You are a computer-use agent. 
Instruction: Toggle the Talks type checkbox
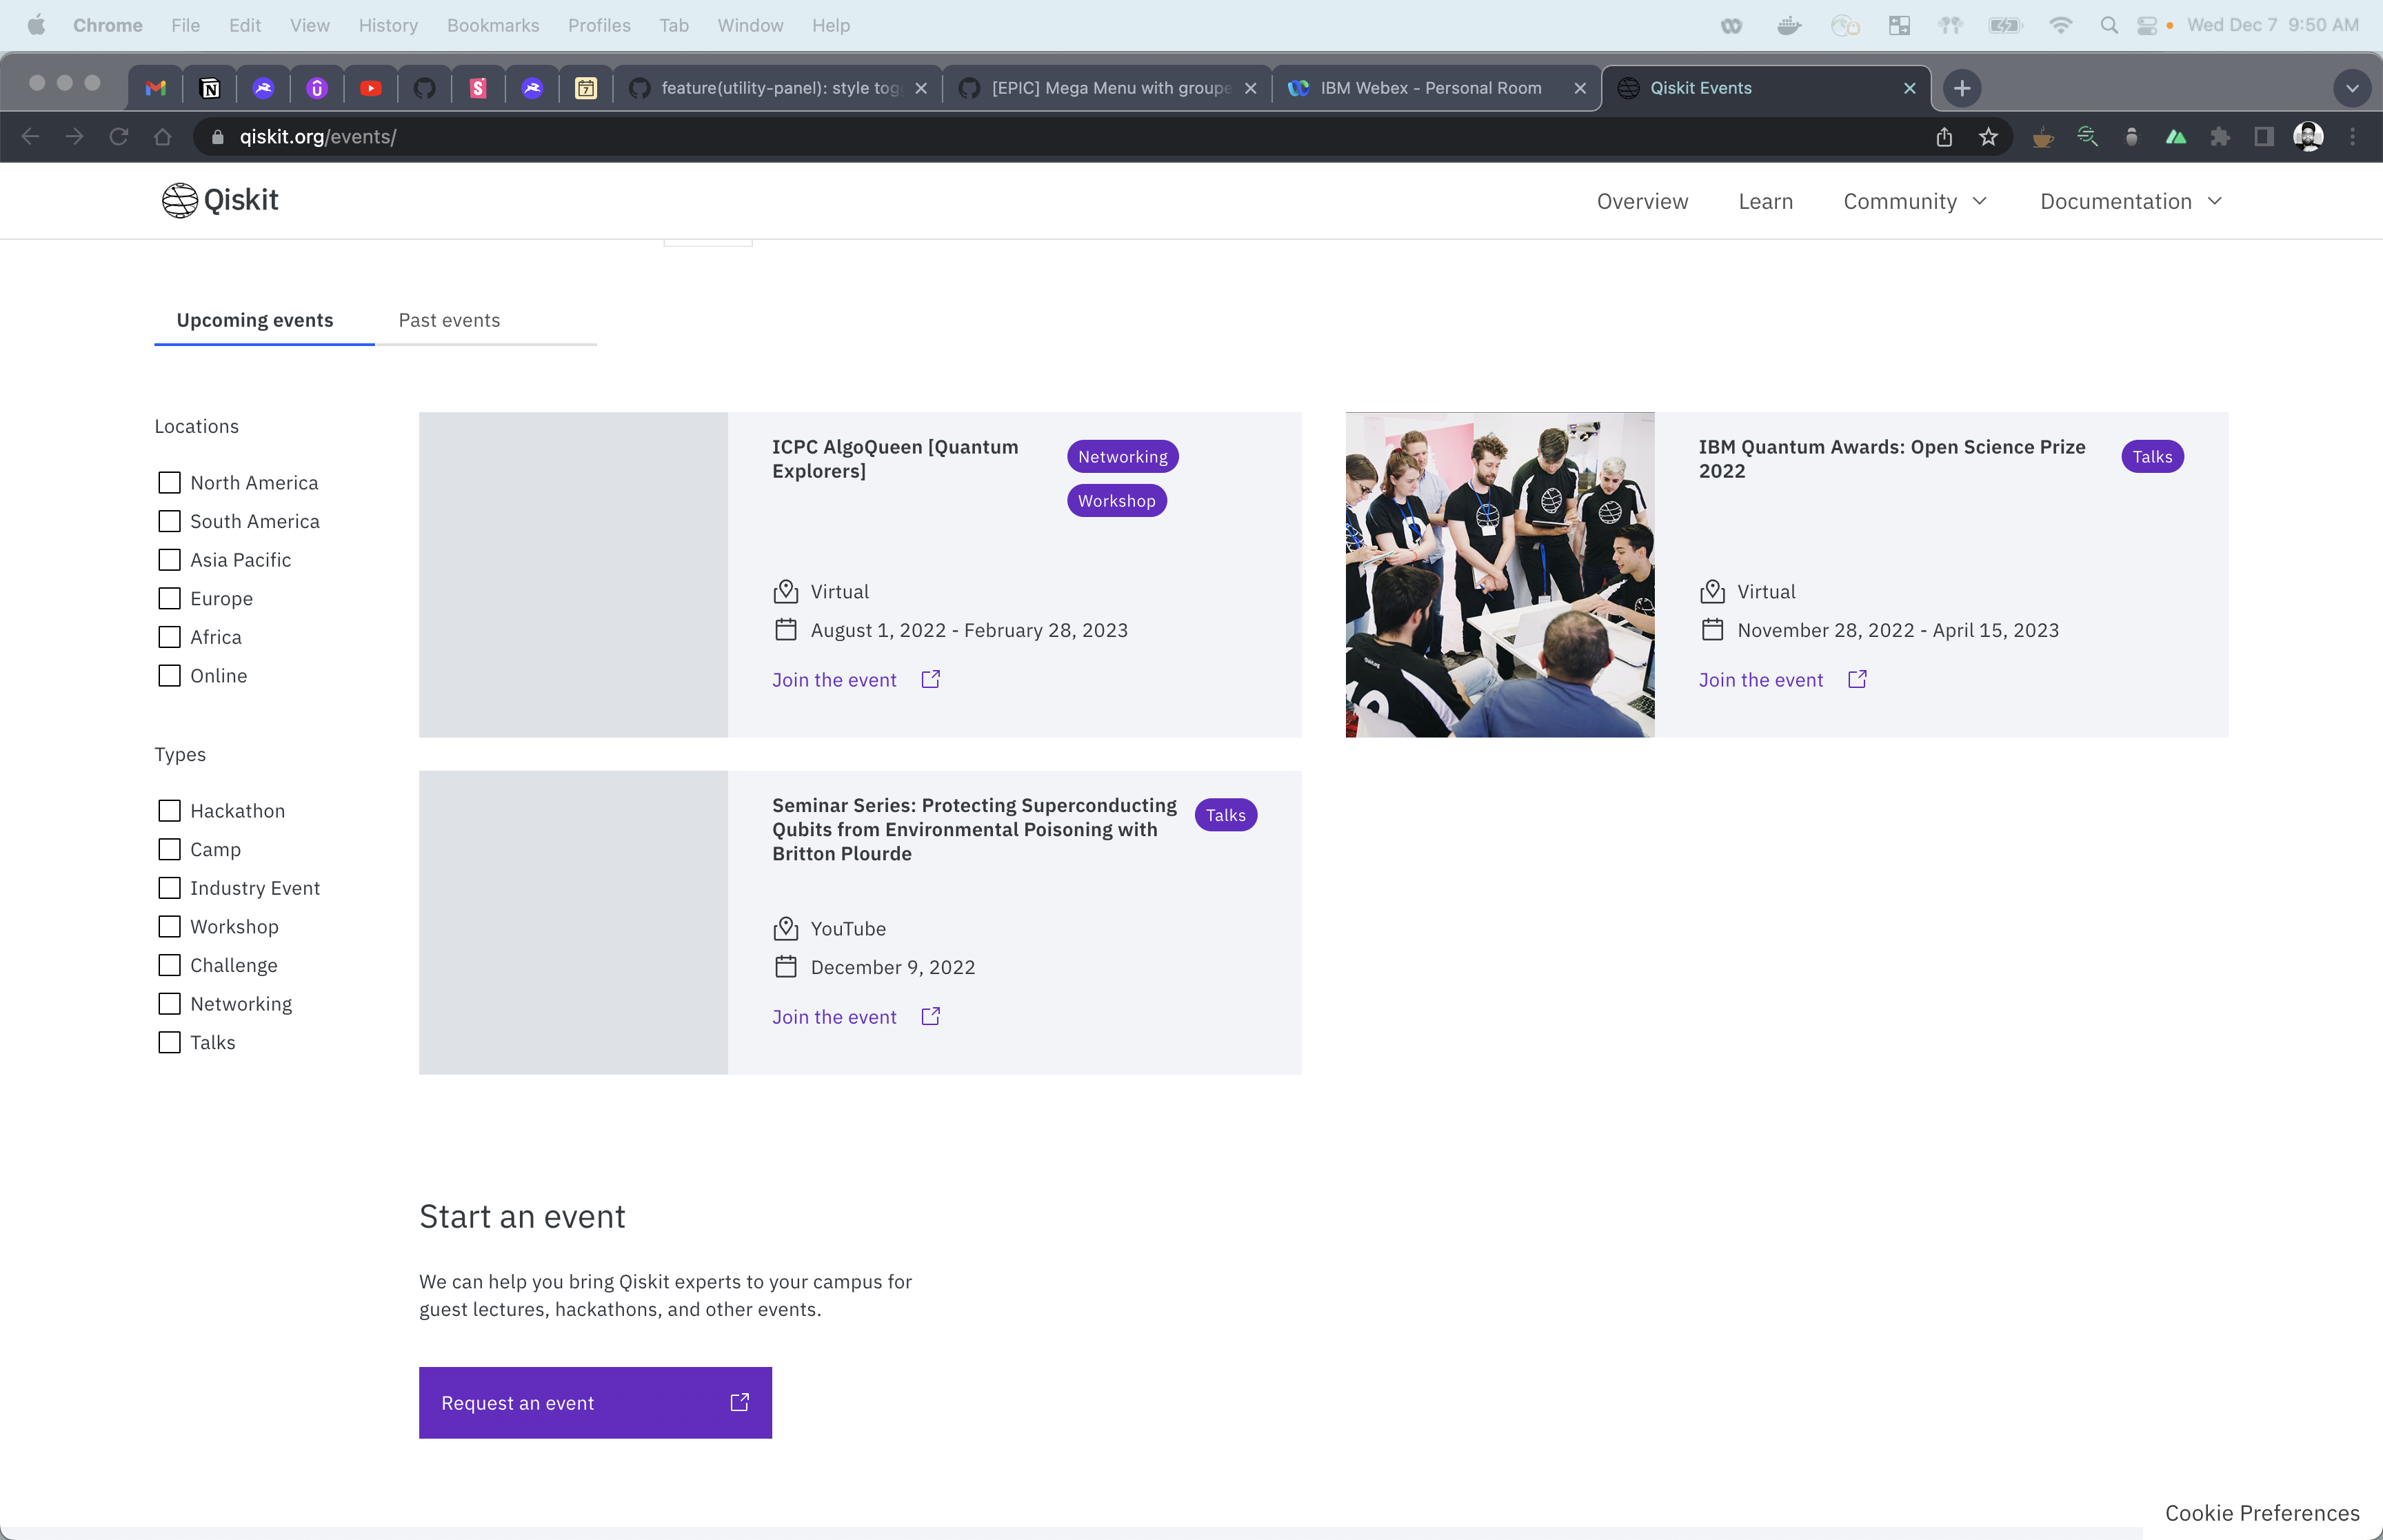(x=170, y=1042)
